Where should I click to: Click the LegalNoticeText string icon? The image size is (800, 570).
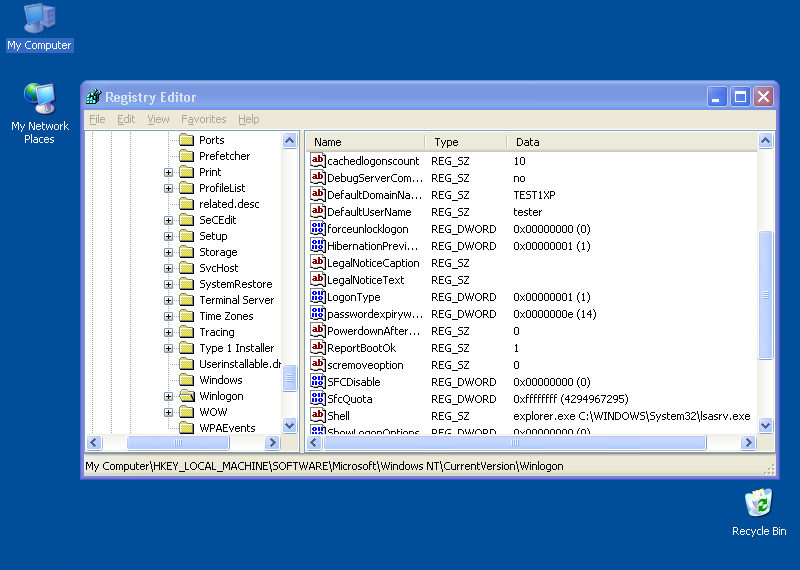(x=317, y=280)
